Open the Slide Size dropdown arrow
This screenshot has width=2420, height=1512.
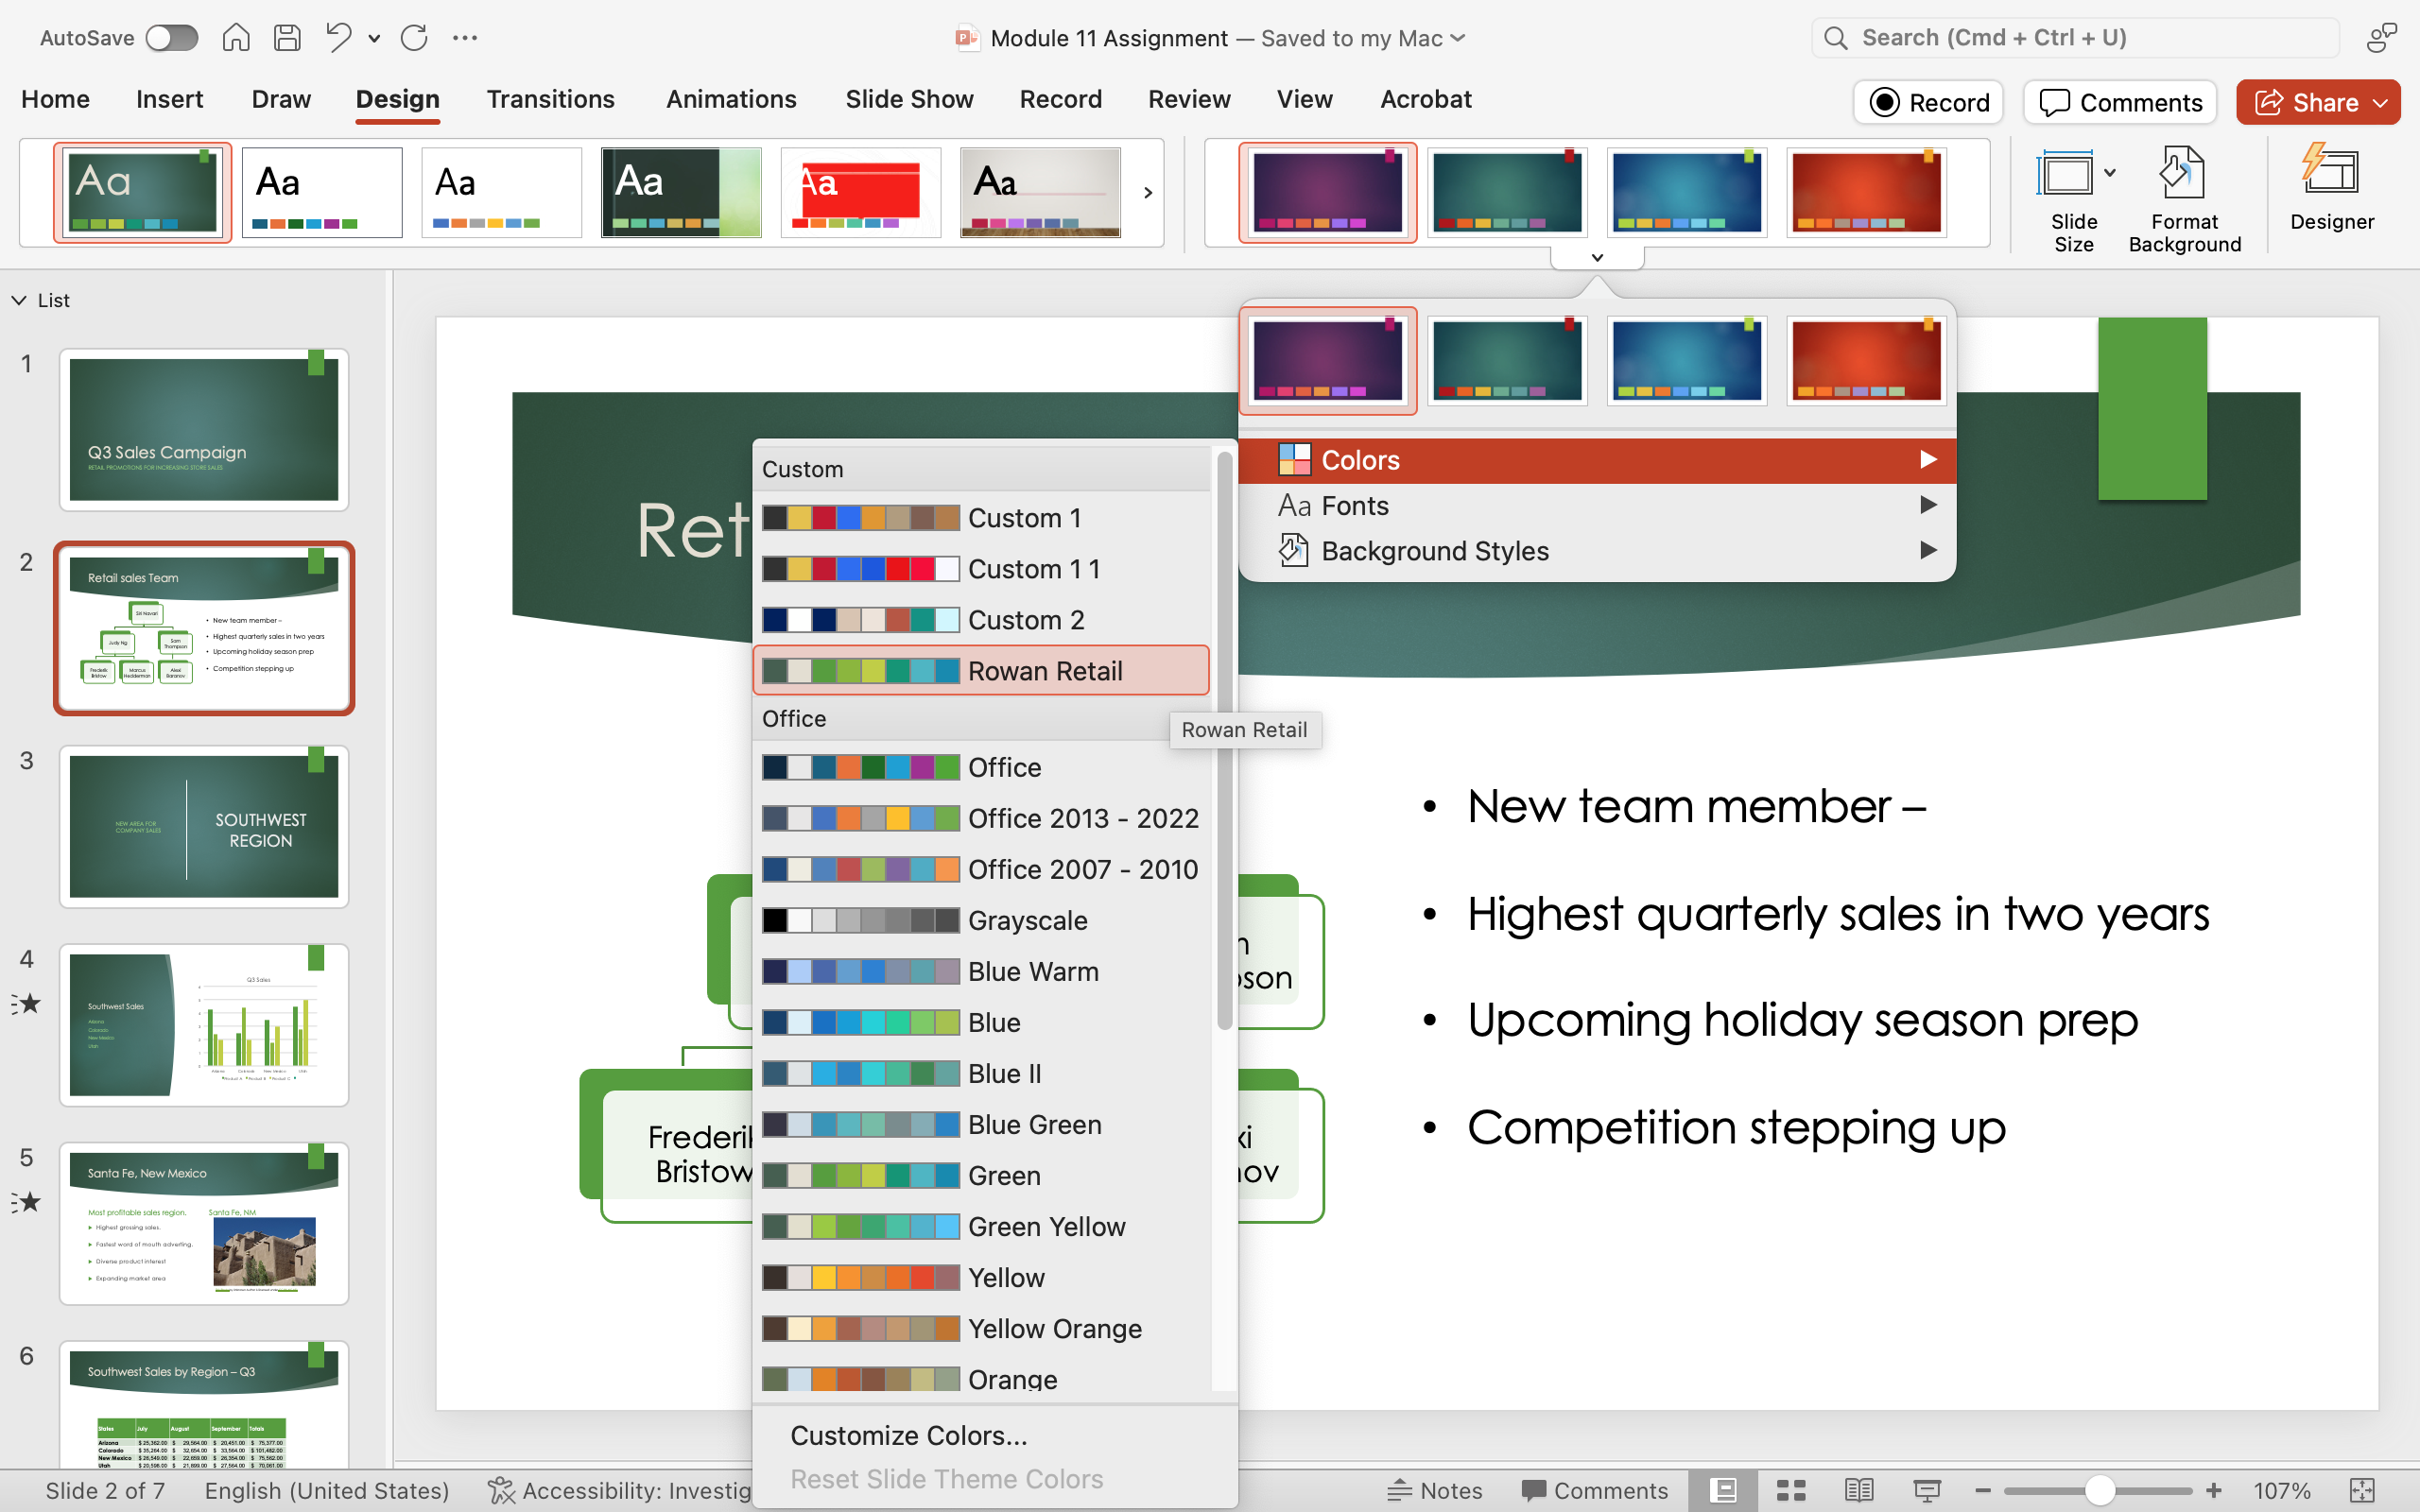(x=2110, y=173)
